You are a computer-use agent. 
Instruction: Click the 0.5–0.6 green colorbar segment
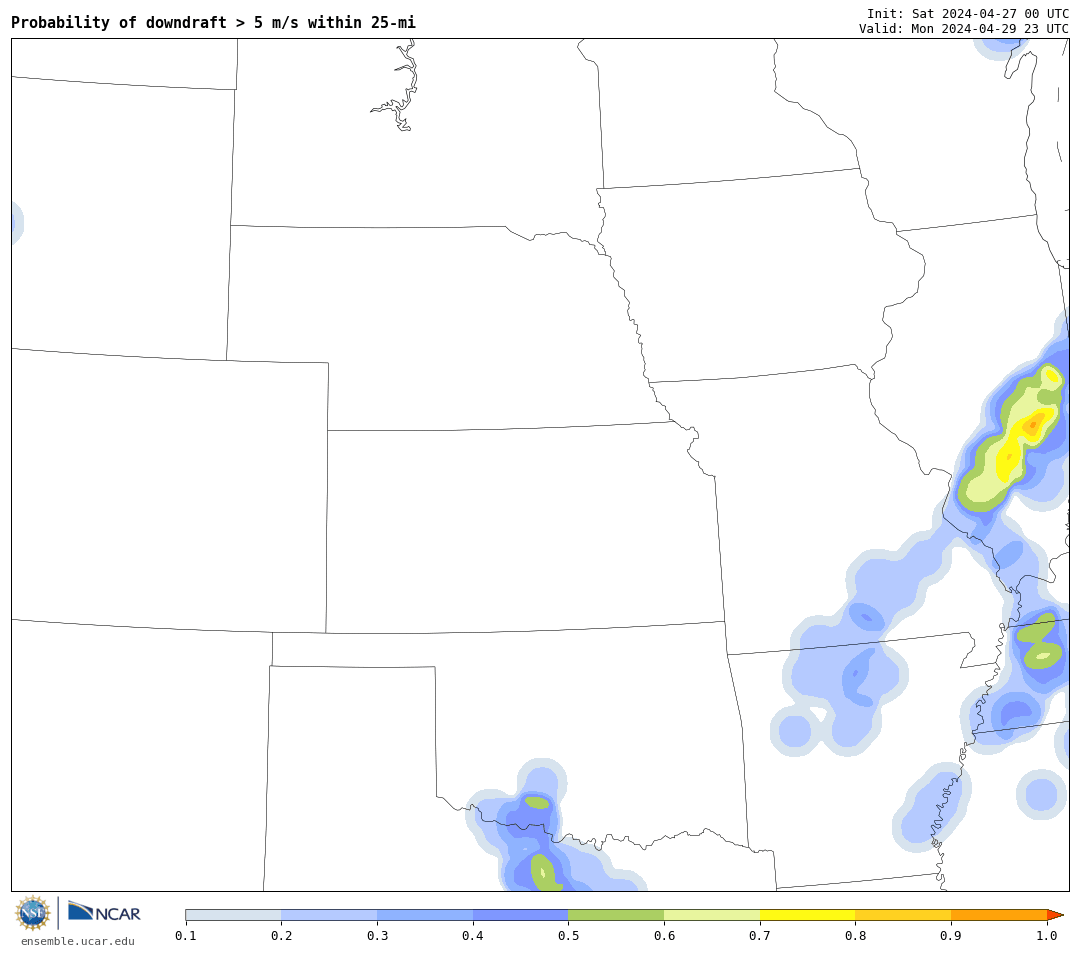616,915
